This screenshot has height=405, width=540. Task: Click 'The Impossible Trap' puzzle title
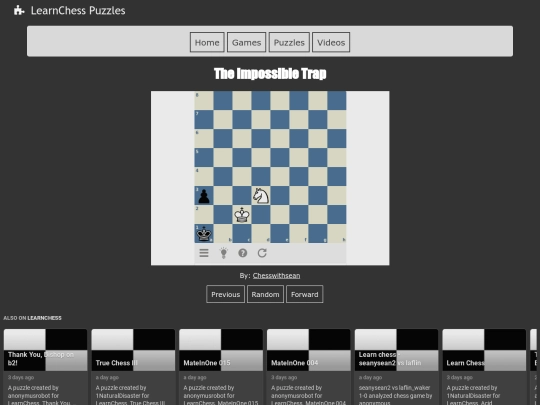coord(270,74)
